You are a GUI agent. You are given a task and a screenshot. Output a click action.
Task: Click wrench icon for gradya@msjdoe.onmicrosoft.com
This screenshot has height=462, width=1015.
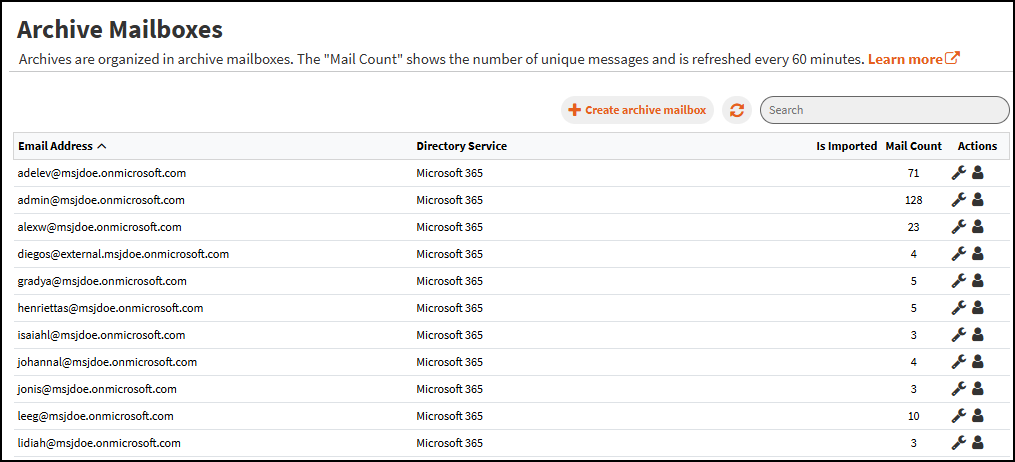point(958,281)
